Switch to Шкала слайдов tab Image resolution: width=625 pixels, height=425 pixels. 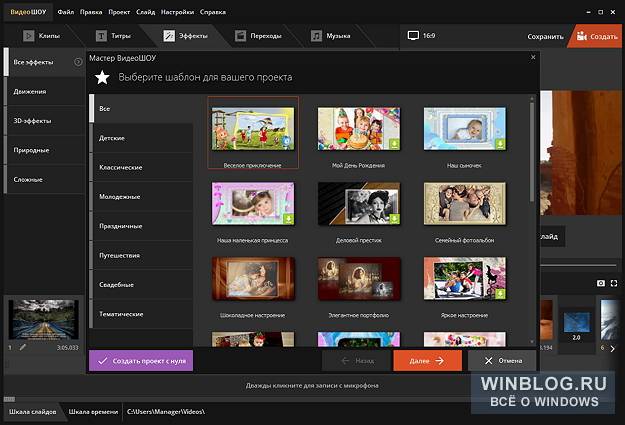[33, 412]
